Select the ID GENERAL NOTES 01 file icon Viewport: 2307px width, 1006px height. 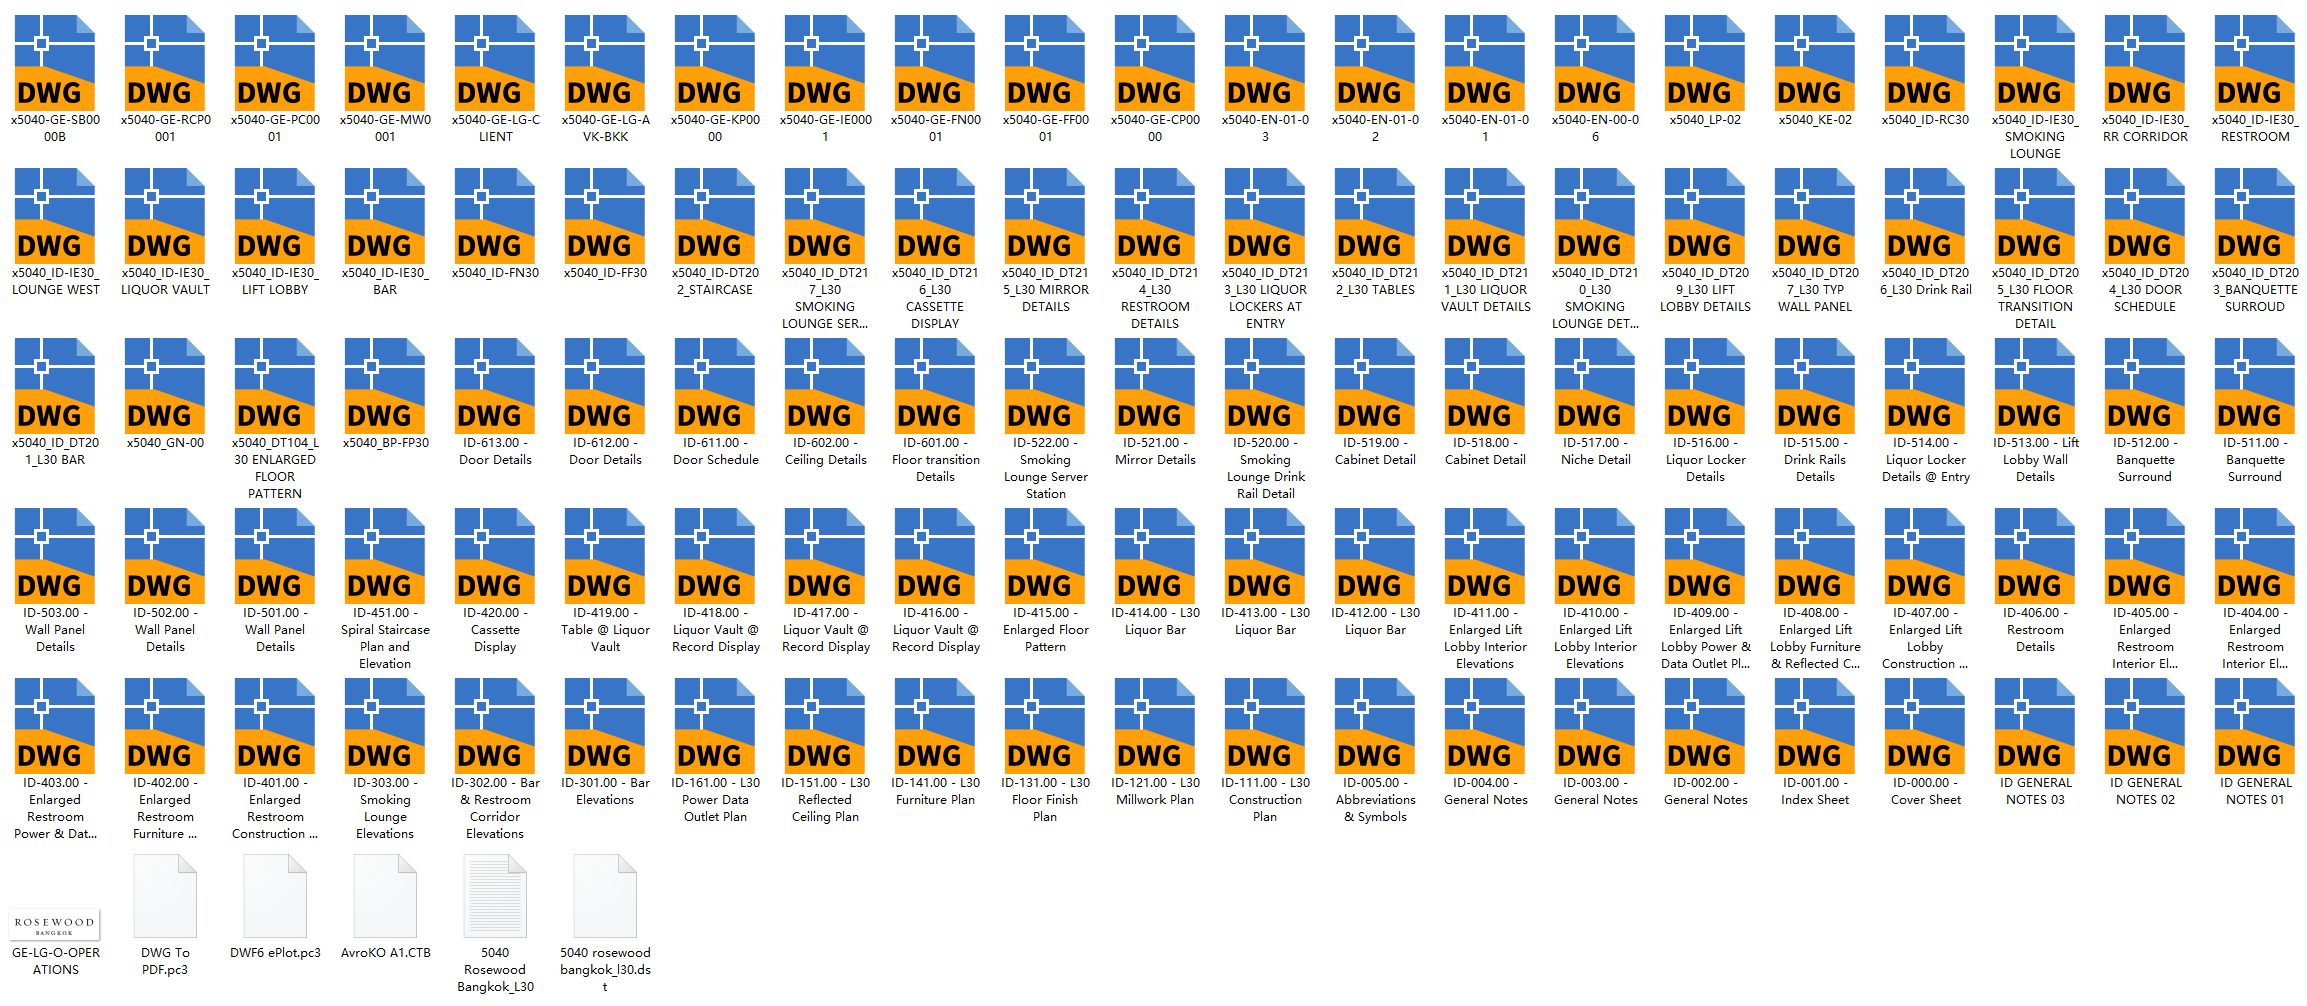tap(2255, 725)
